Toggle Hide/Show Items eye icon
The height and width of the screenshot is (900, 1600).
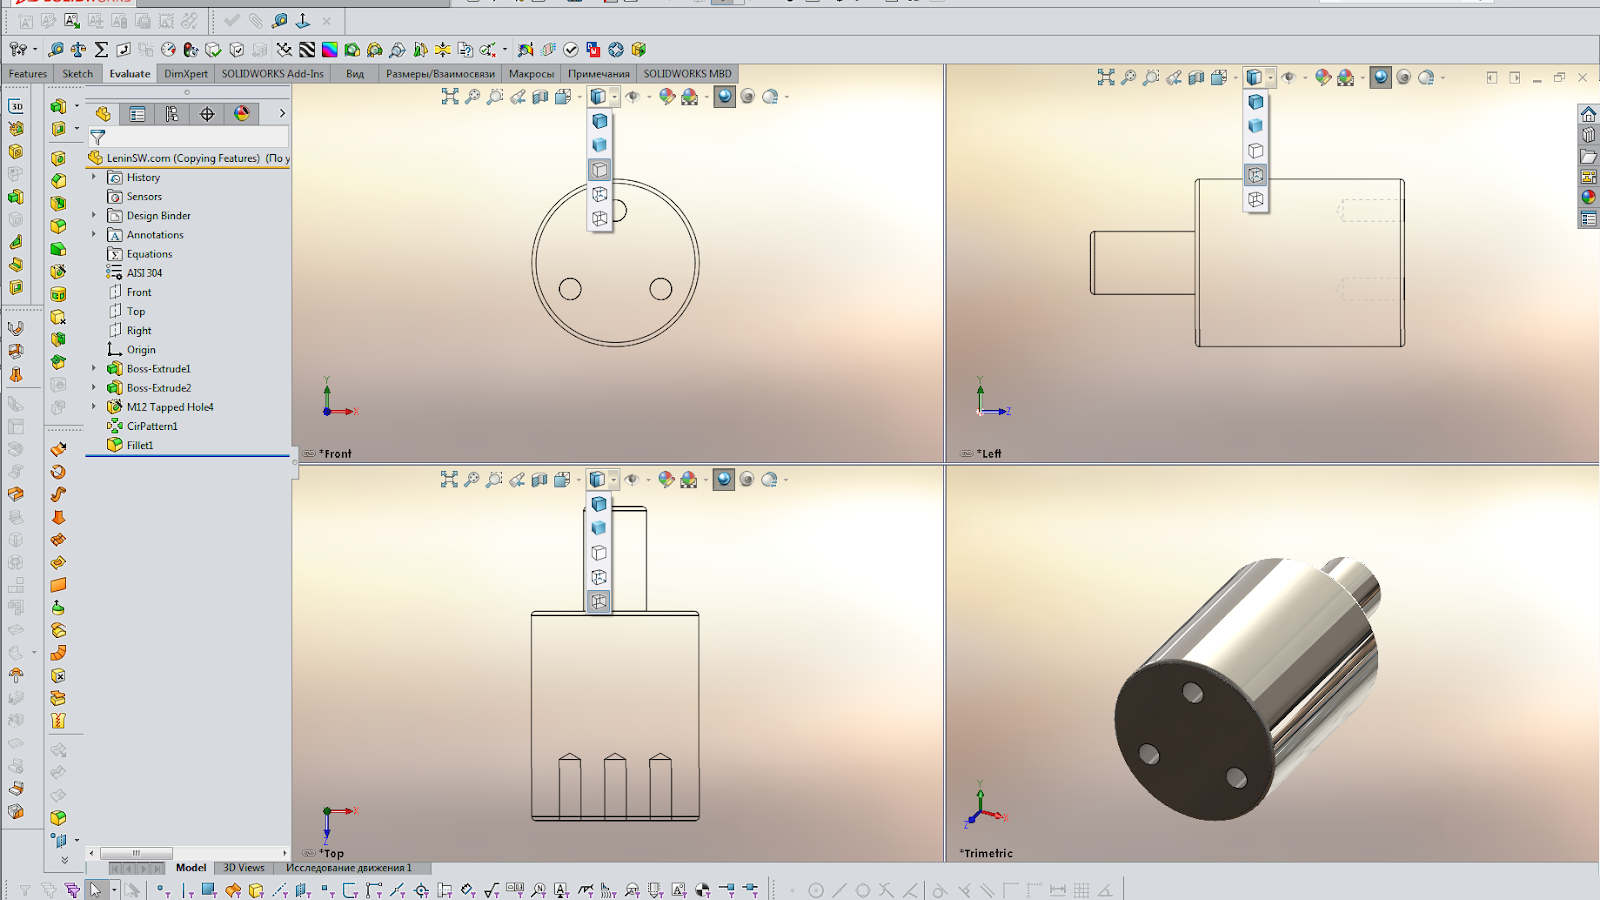632,96
